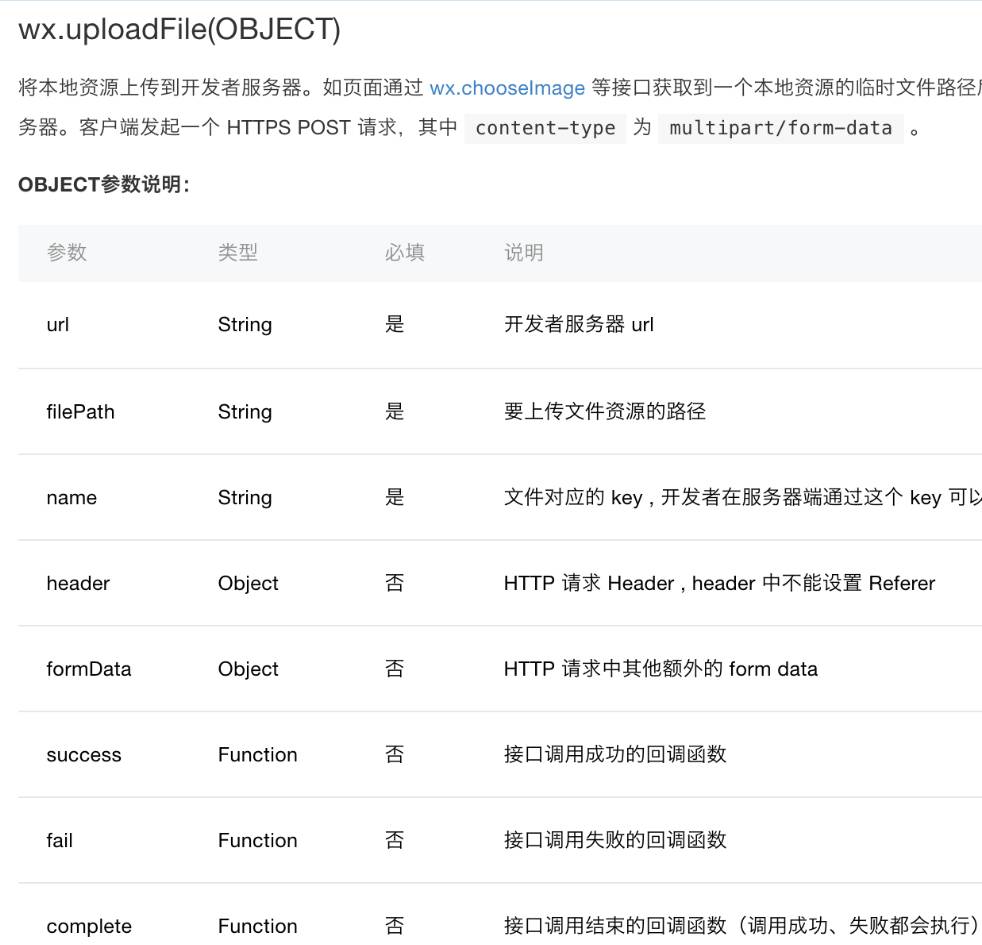
Task: Open the wx.chooseImage link
Action: pyautogui.click(x=507, y=88)
